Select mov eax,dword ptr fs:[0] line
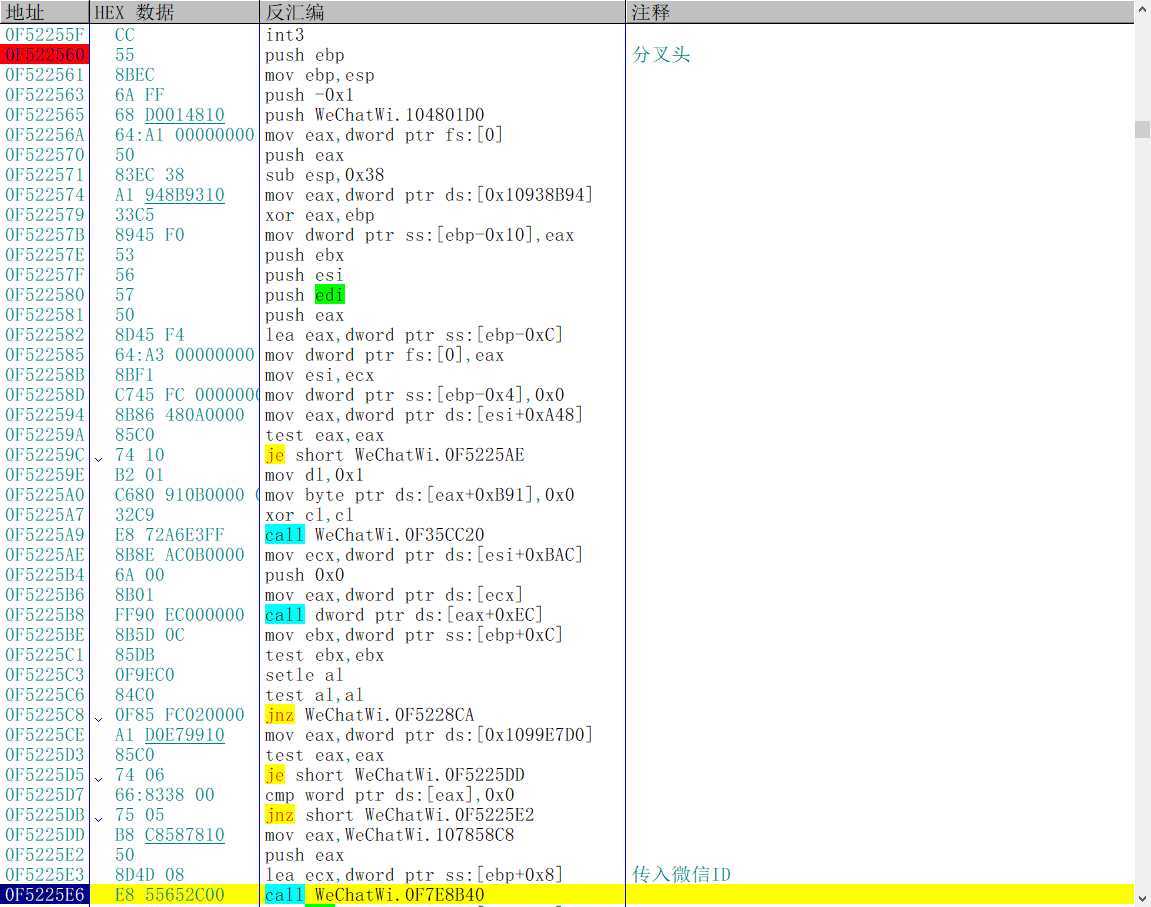This screenshot has height=907, width=1151. (384, 135)
